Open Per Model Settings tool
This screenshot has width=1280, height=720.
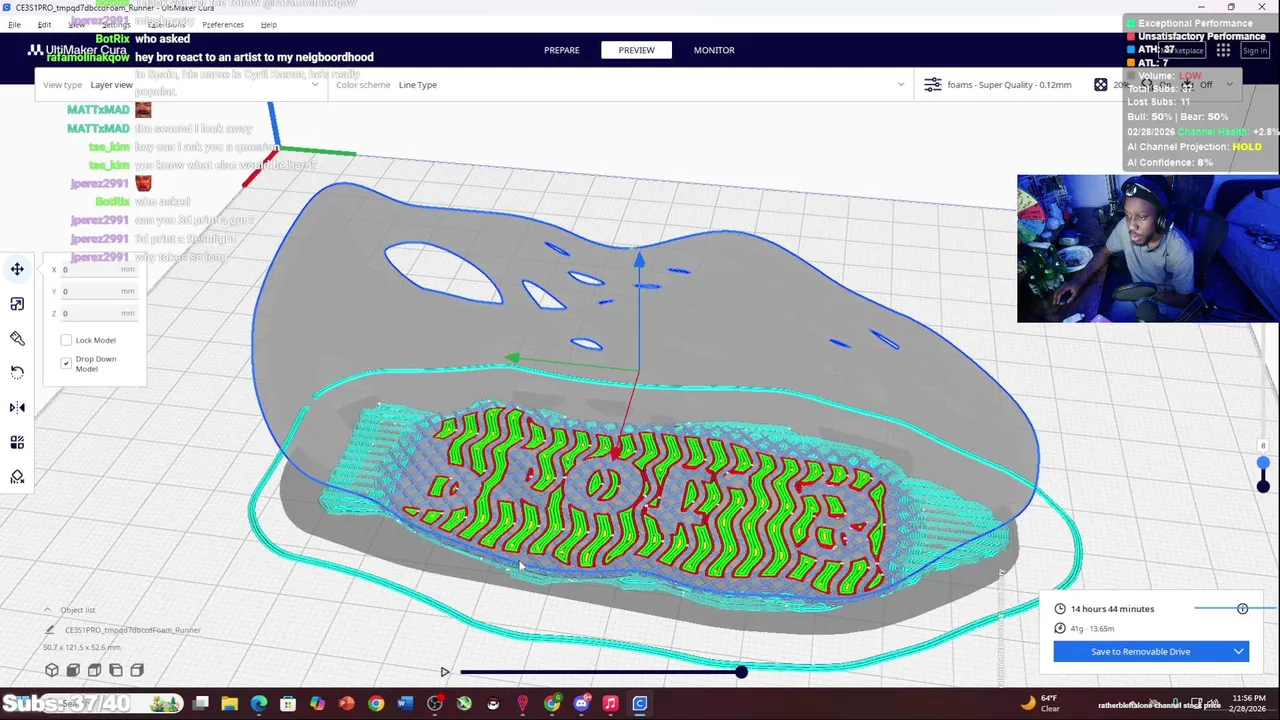pyautogui.click(x=17, y=442)
